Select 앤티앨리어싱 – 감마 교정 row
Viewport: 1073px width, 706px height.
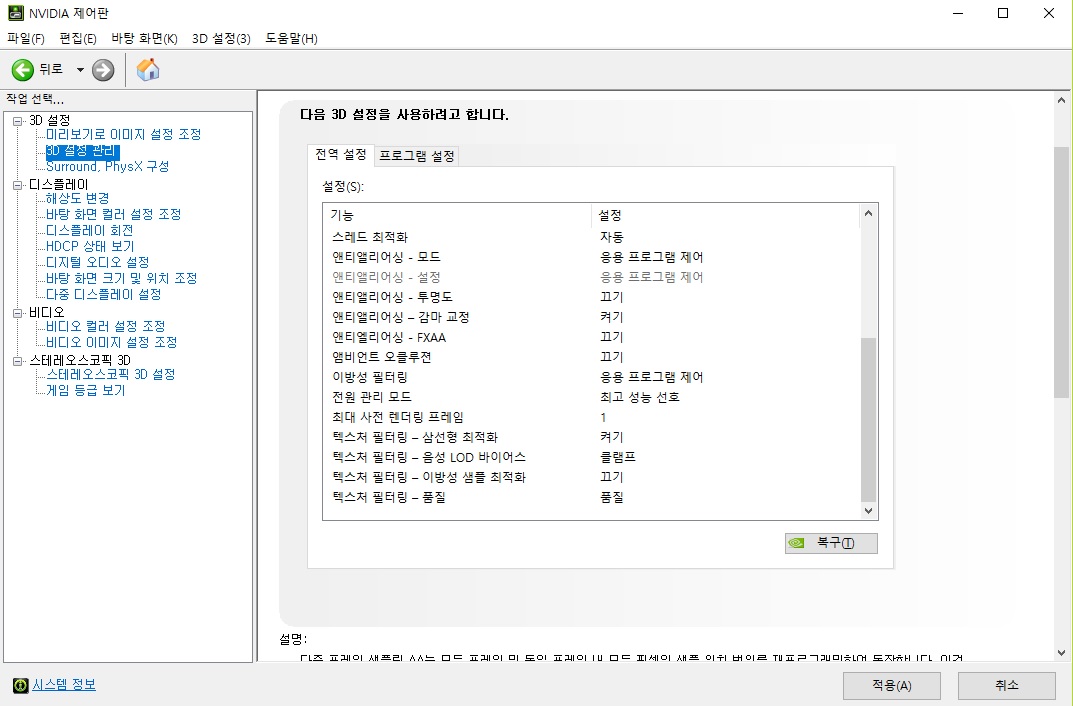tap(591, 317)
